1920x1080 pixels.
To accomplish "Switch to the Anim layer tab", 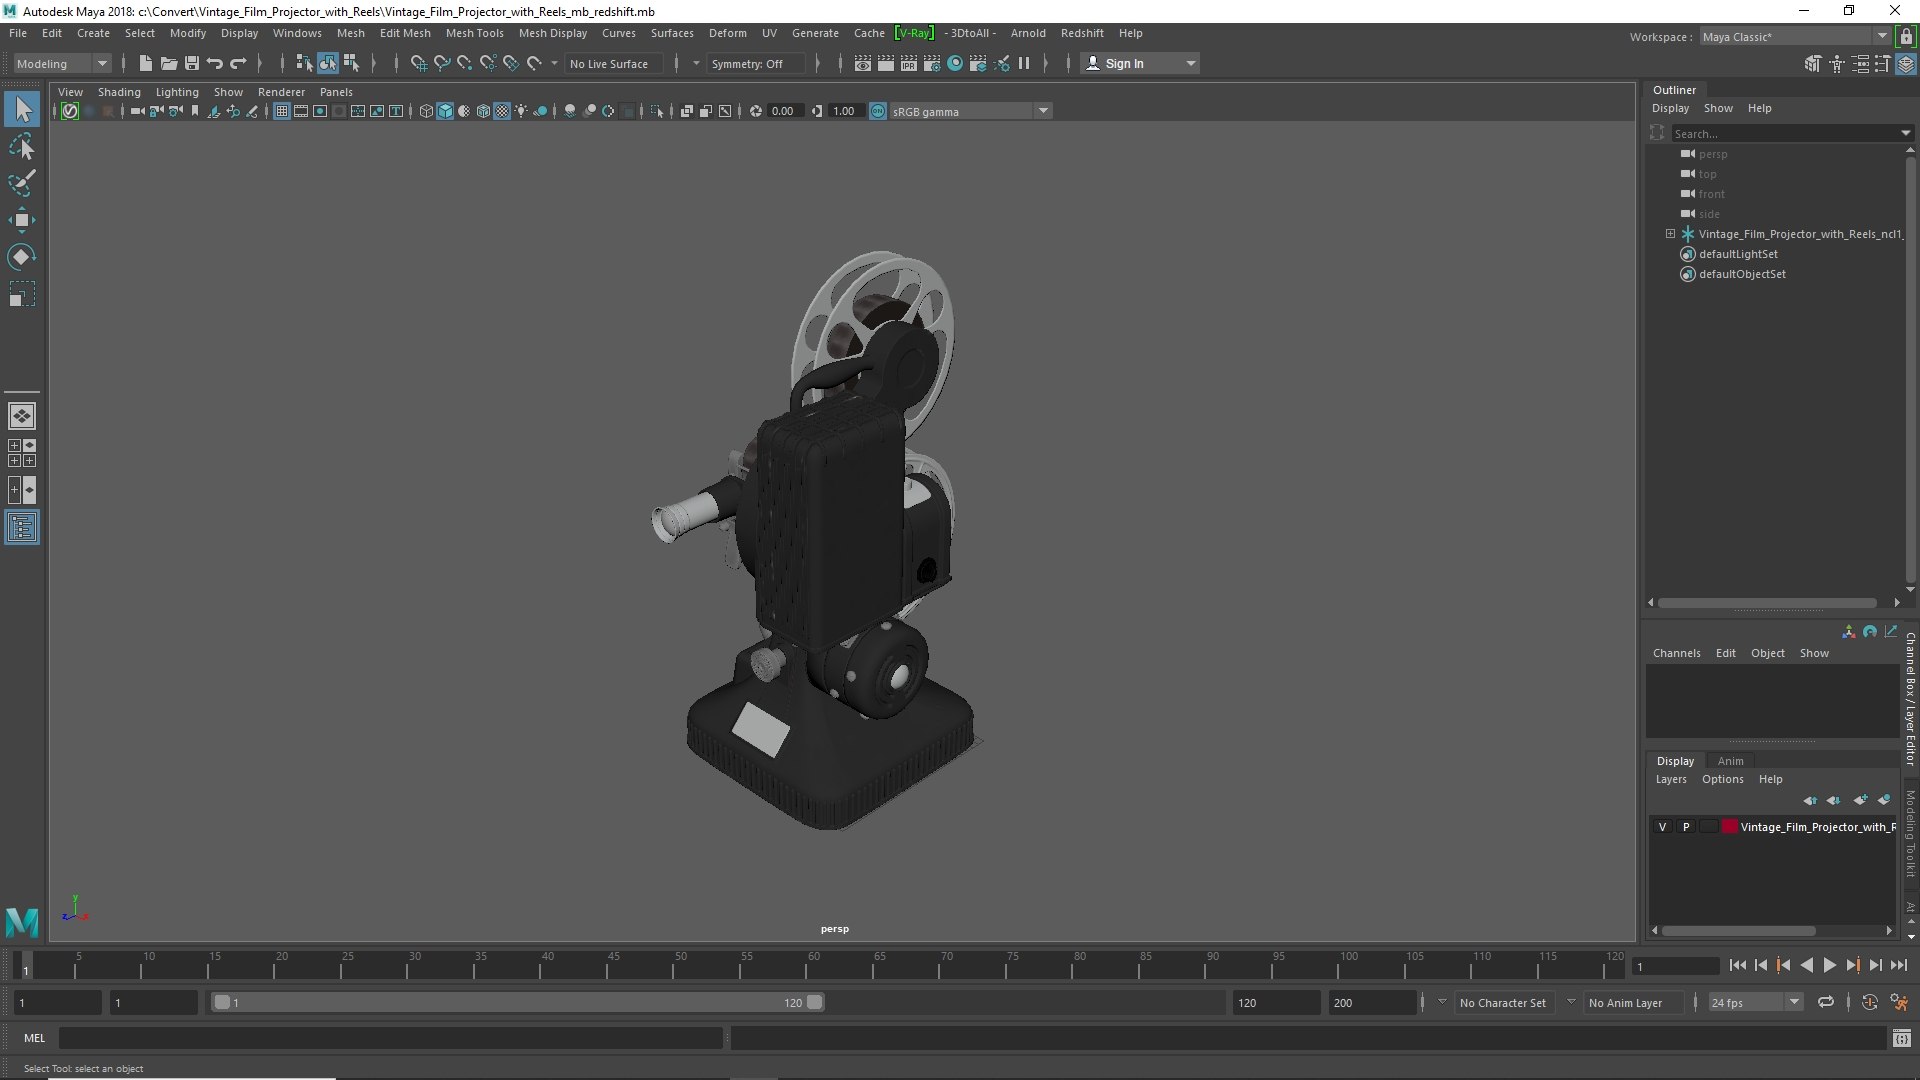I will click(1730, 761).
